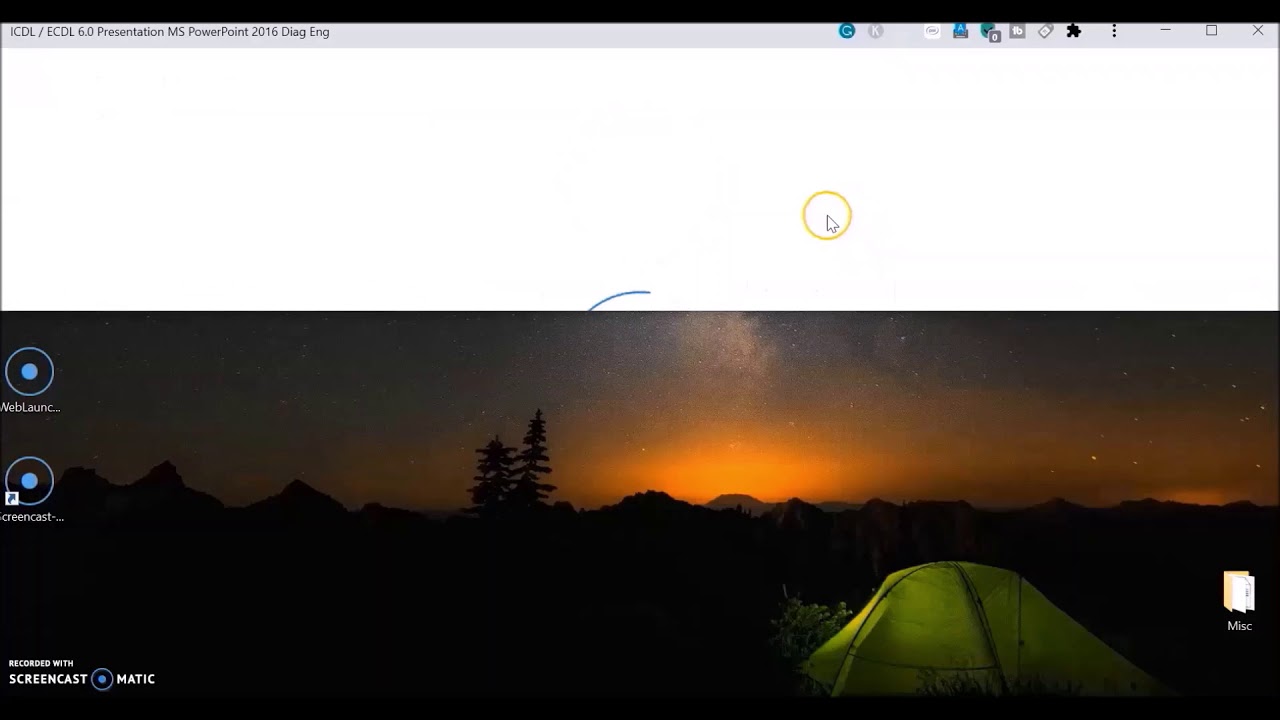Click the grey K extension icon
Screen dimensions: 1280x720
(876, 31)
